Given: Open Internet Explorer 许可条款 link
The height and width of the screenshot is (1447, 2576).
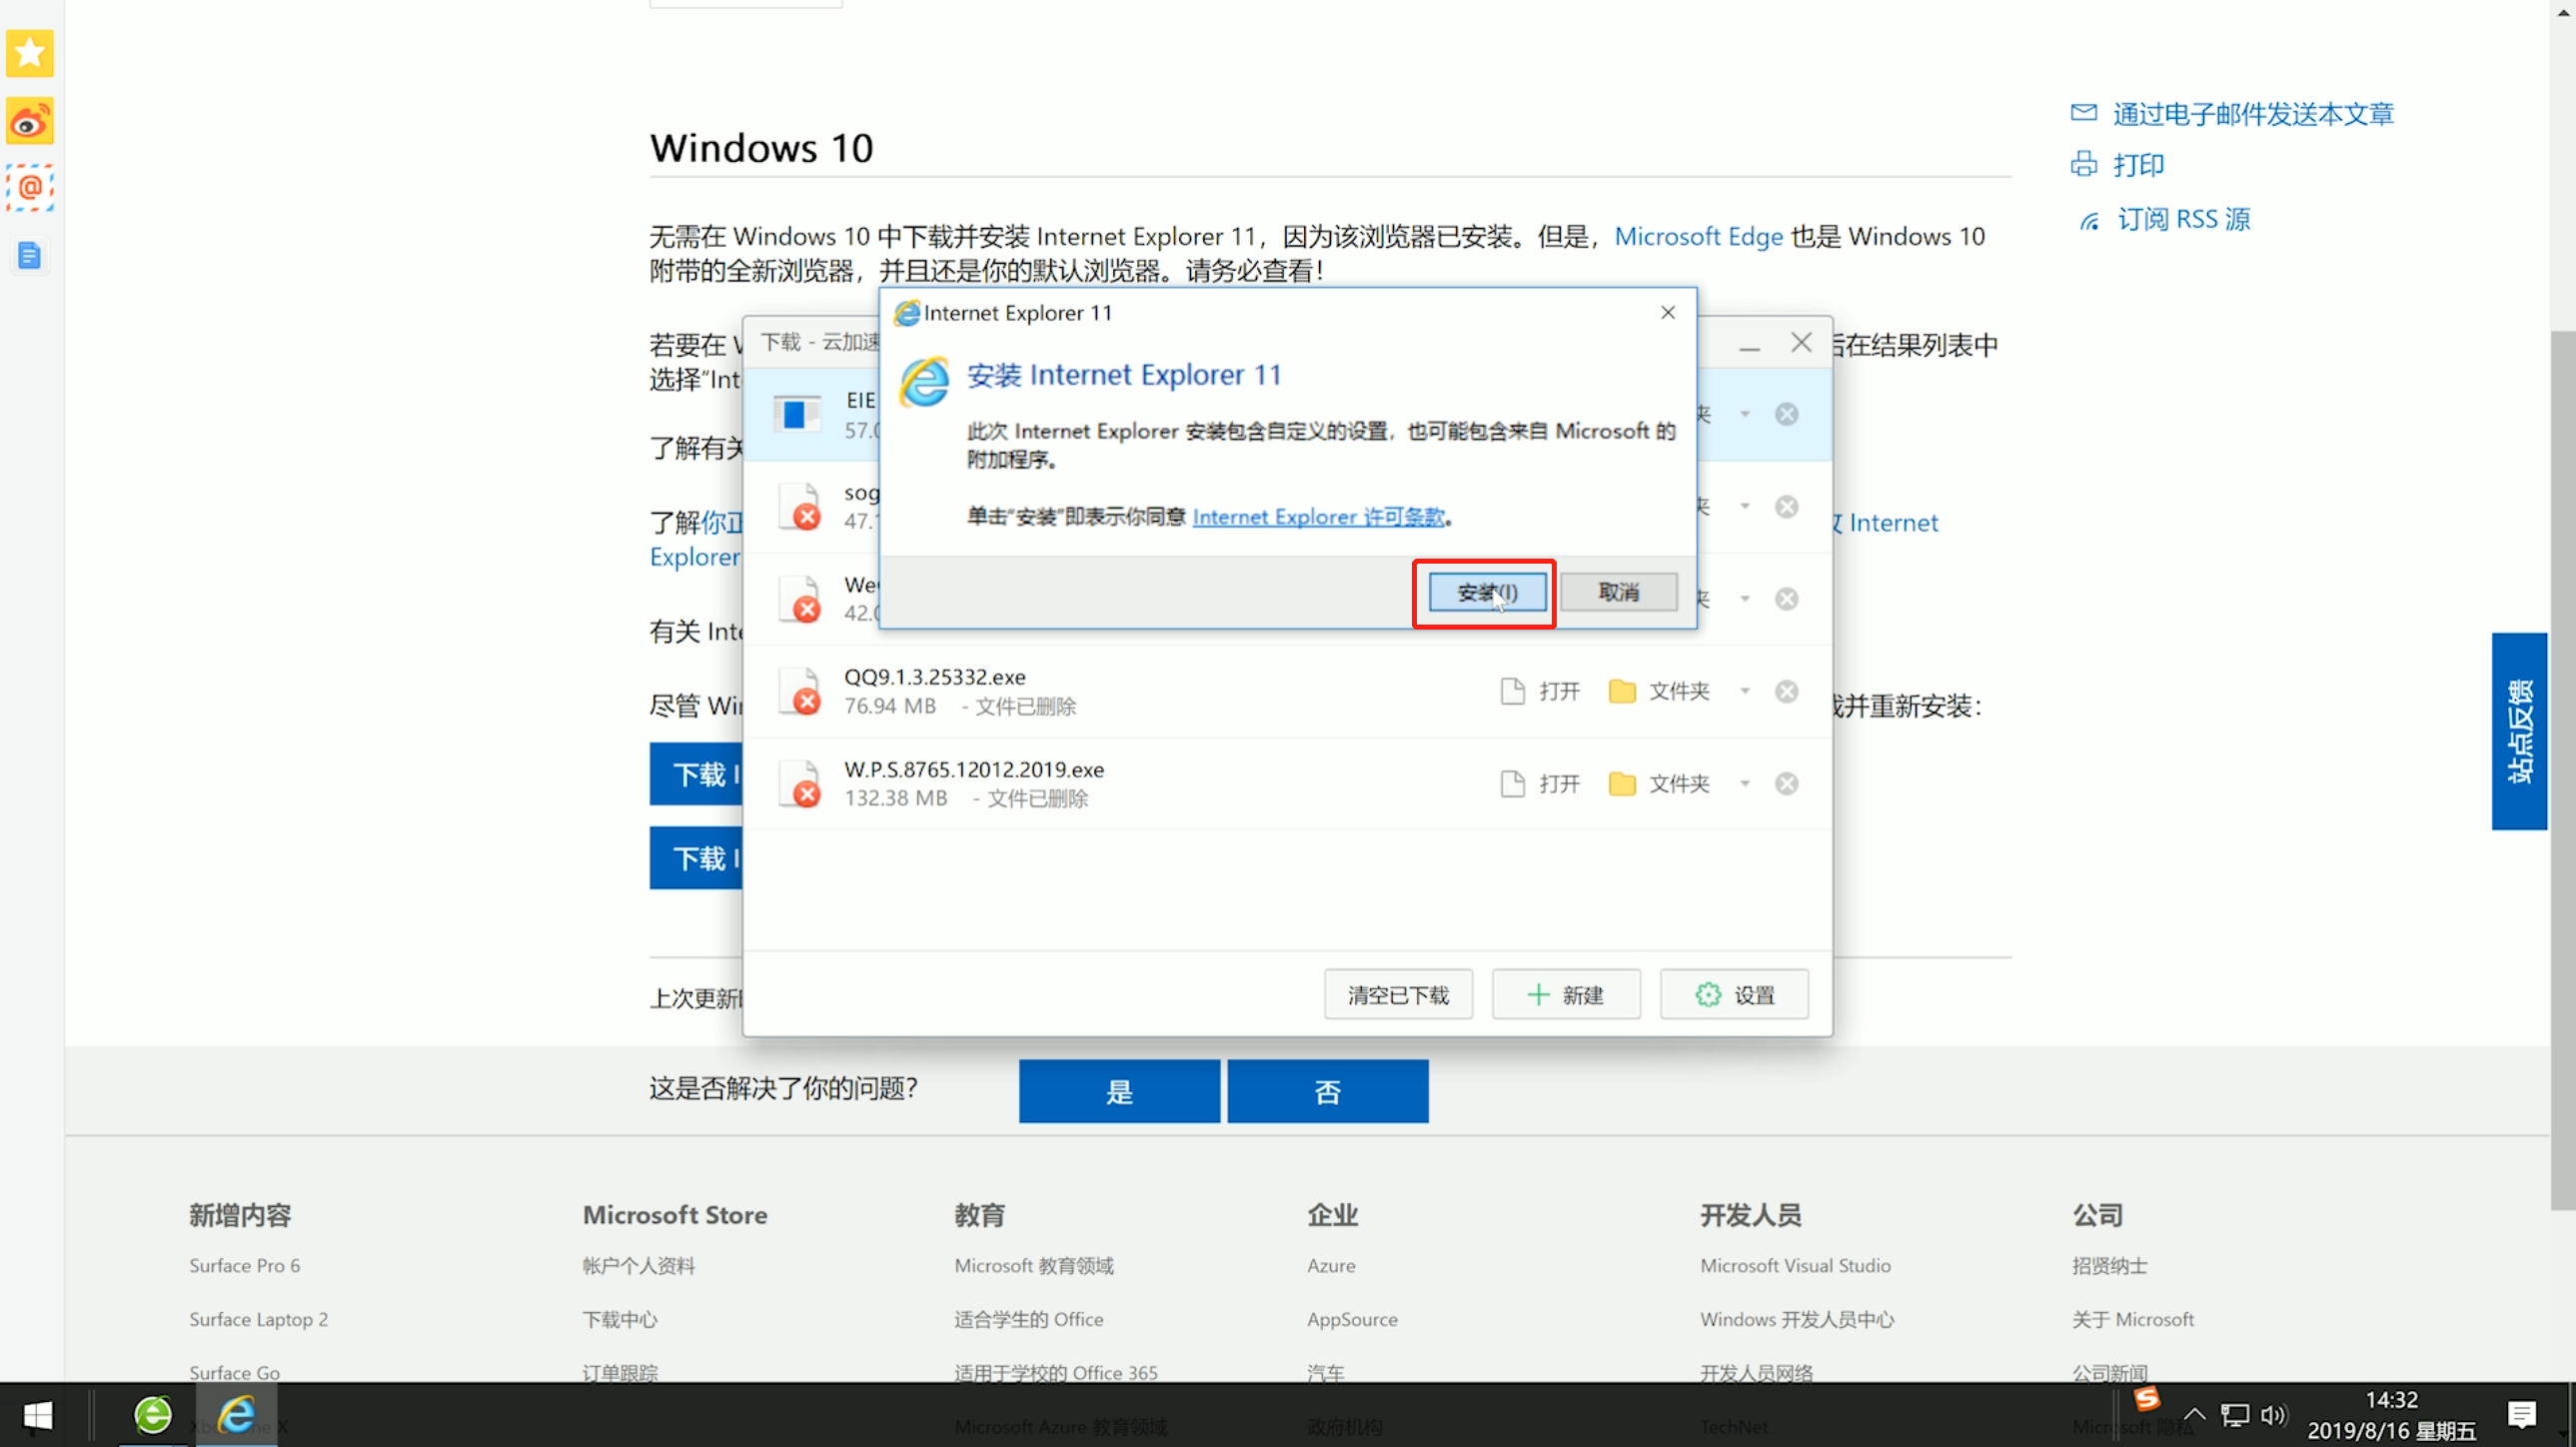Looking at the screenshot, I should [1318, 517].
